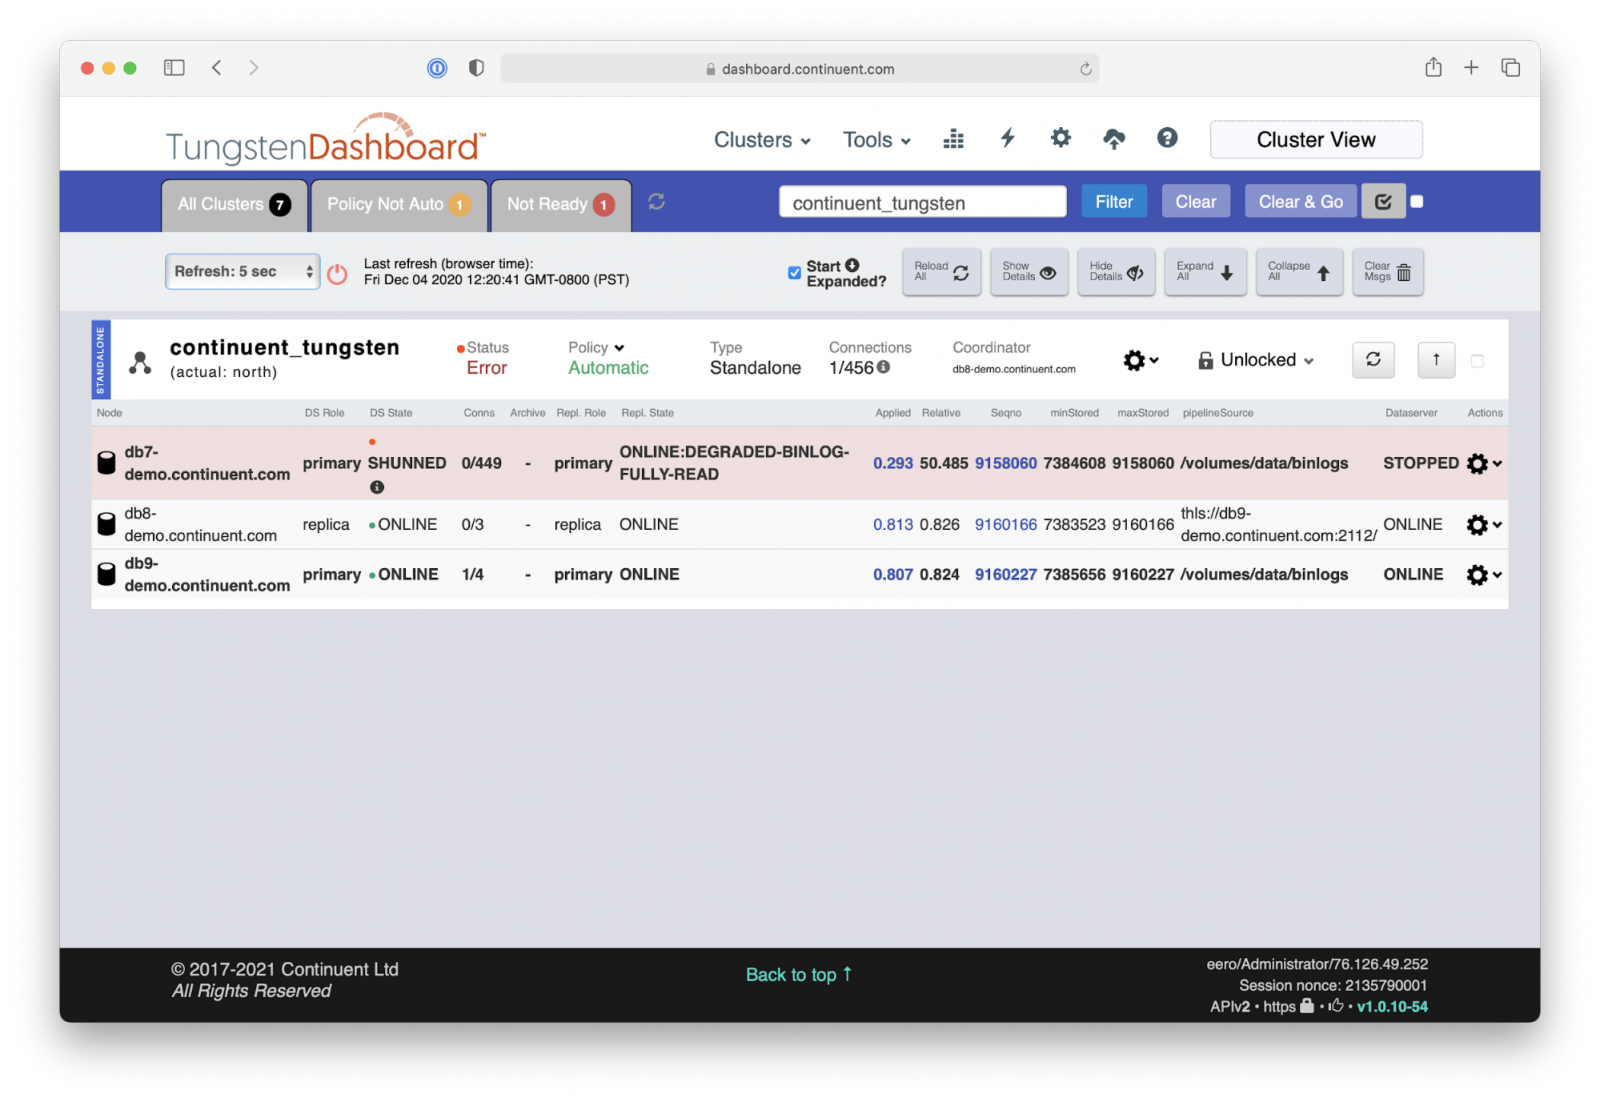Click the Reload All button
Screen dimensions: 1600x1102
pyautogui.click(x=941, y=272)
